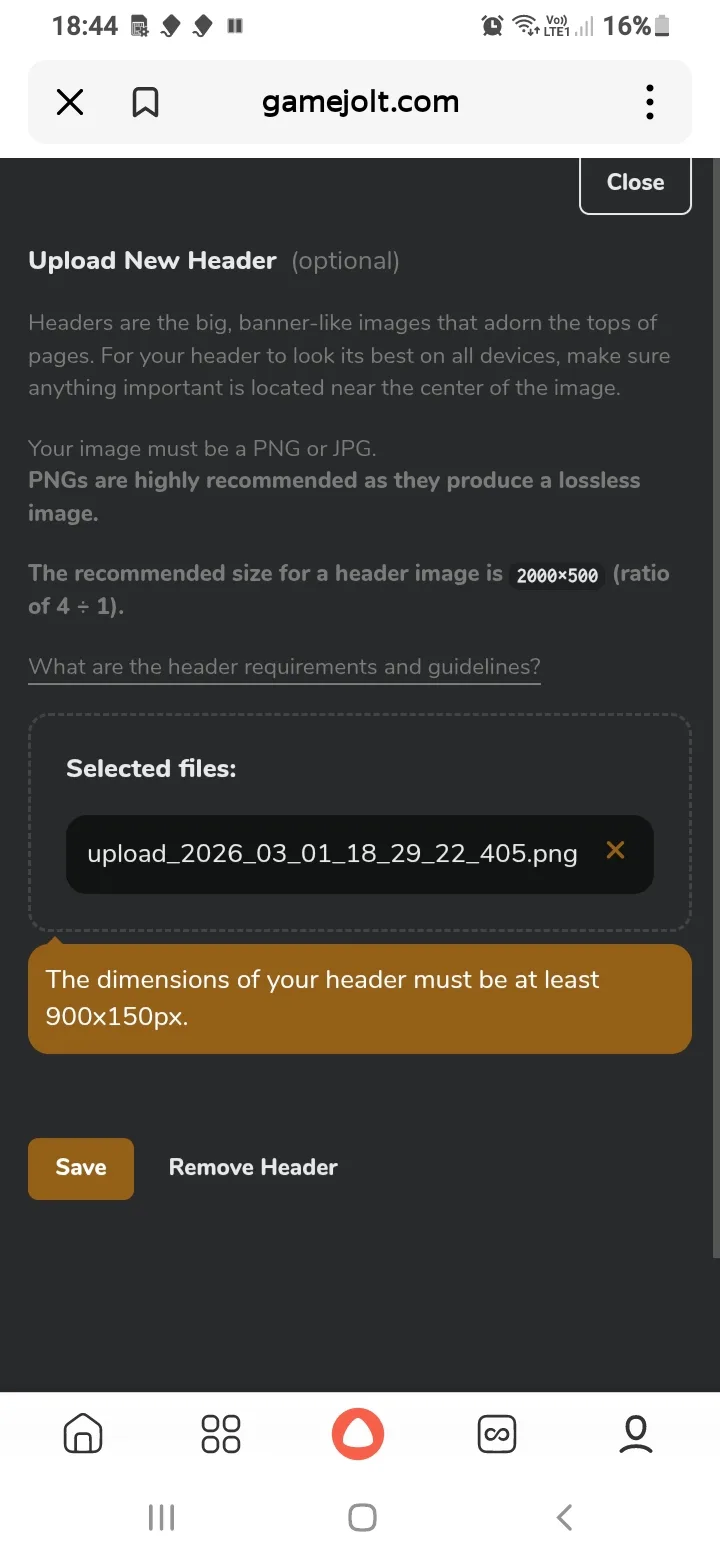
Task: Tap the red Alice assistant button
Action: [x=358, y=1434]
